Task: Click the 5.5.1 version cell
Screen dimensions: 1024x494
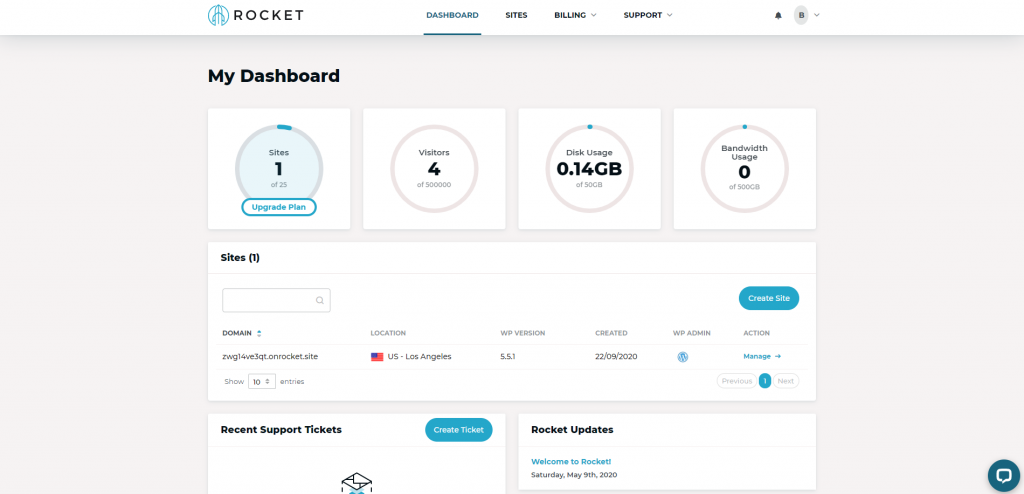Action: click(x=508, y=357)
